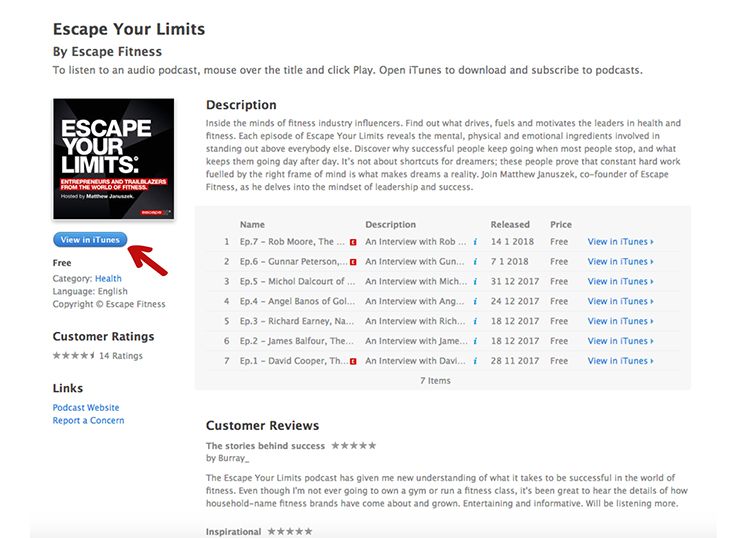750x538 pixels.
Task: Sort by Released column header
Action: [x=509, y=225]
